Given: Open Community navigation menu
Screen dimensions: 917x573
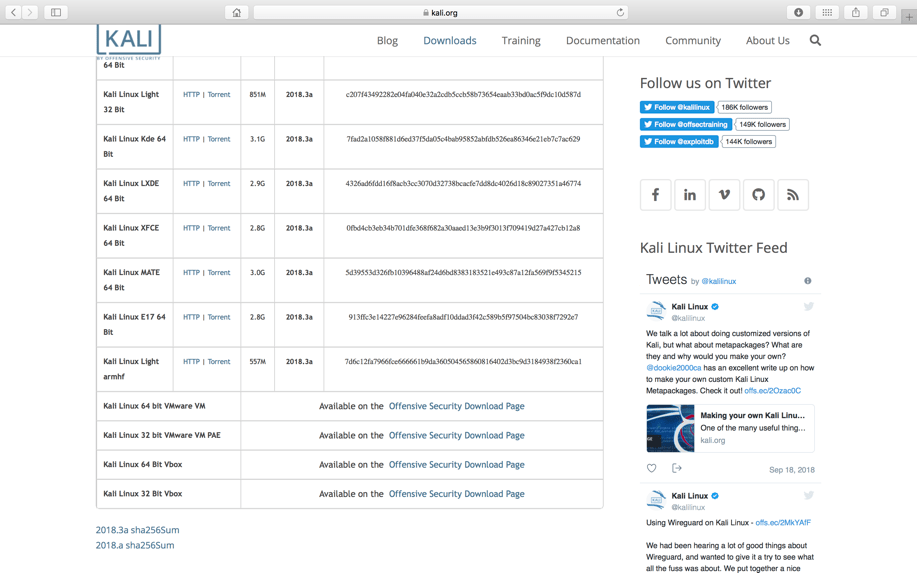Looking at the screenshot, I should 692,41.
